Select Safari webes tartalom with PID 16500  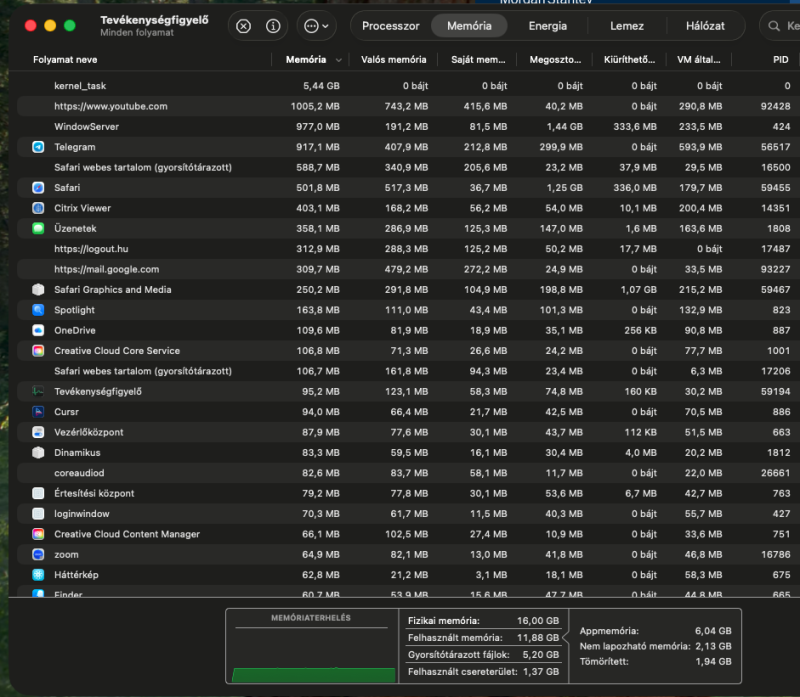click(408, 167)
